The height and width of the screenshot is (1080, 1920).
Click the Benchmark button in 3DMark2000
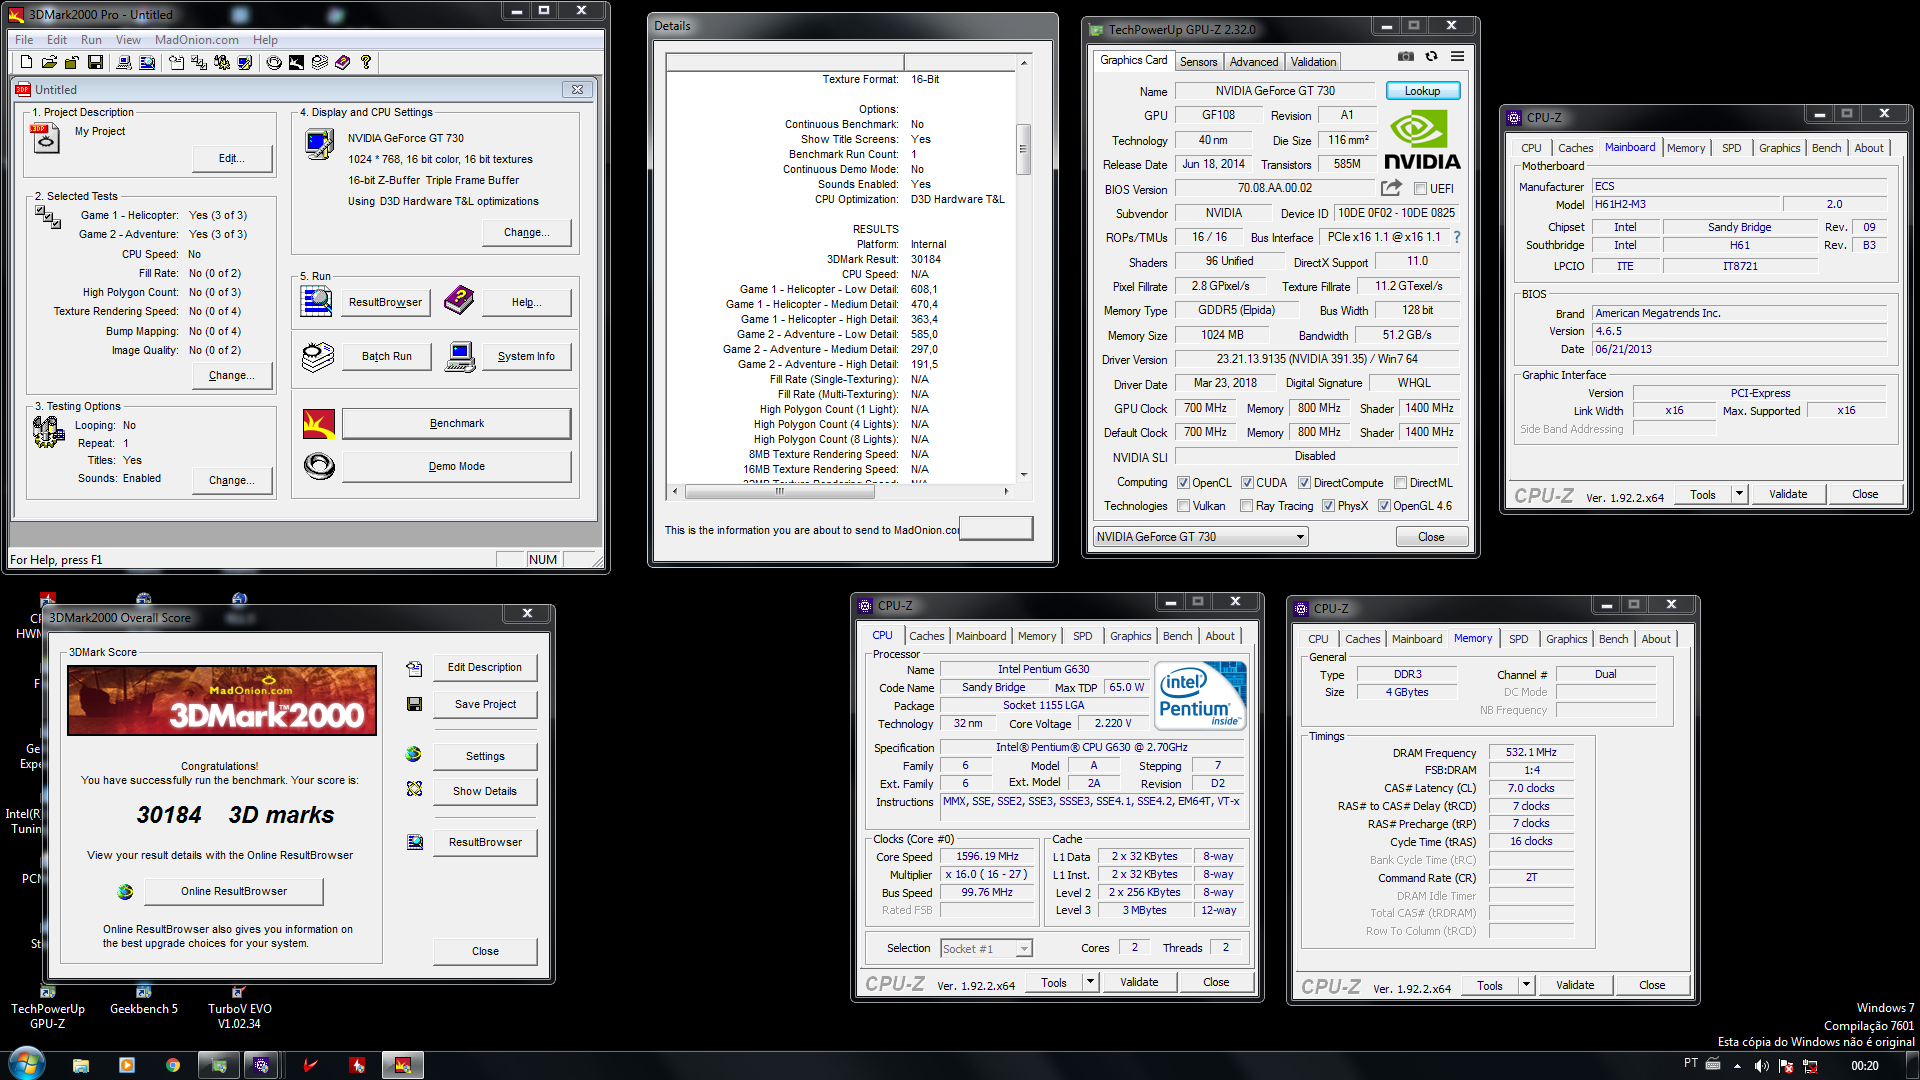coord(456,424)
